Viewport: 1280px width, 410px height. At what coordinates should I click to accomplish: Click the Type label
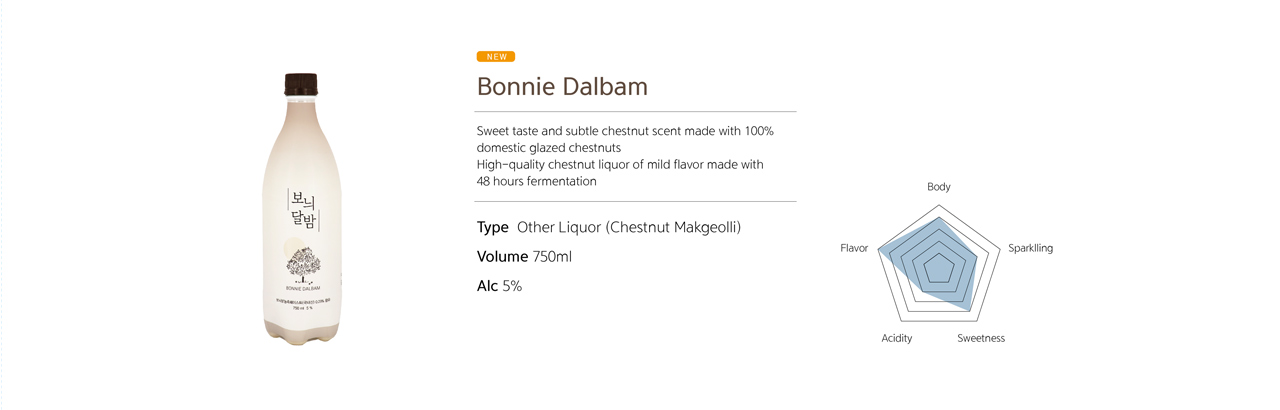tap(493, 228)
